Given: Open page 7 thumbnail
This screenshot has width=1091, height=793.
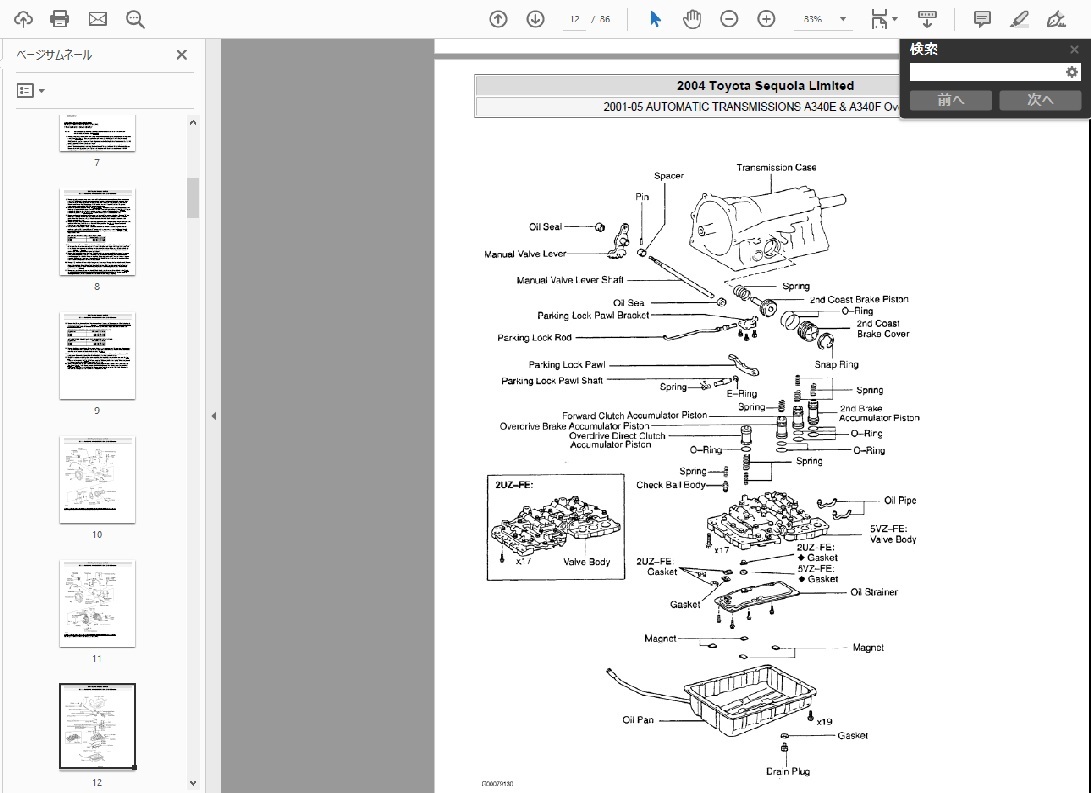Looking at the screenshot, I should pos(97,134).
